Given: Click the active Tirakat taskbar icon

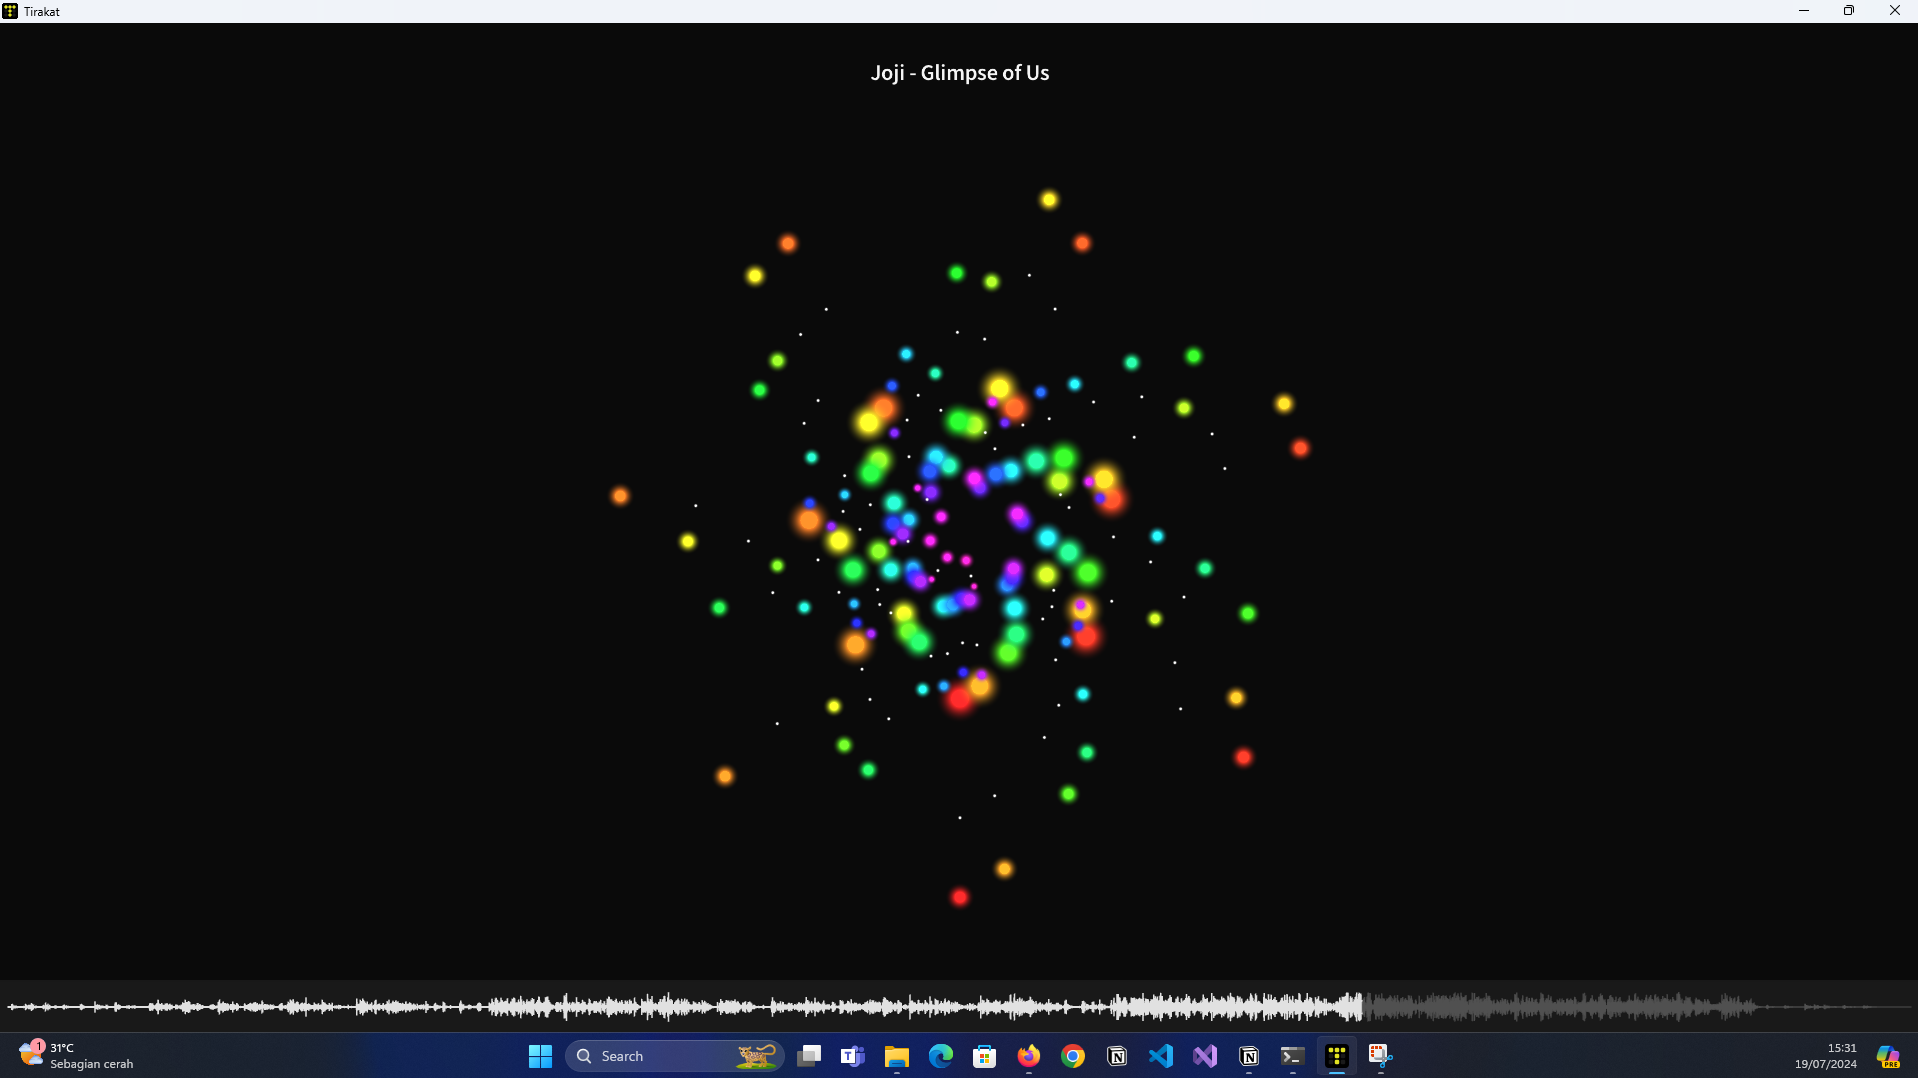Looking at the screenshot, I should click(1337, 1056).
